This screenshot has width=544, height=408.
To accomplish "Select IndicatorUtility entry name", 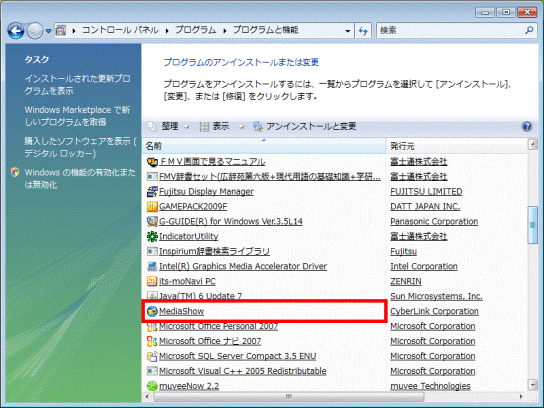I will pos(188,236).
